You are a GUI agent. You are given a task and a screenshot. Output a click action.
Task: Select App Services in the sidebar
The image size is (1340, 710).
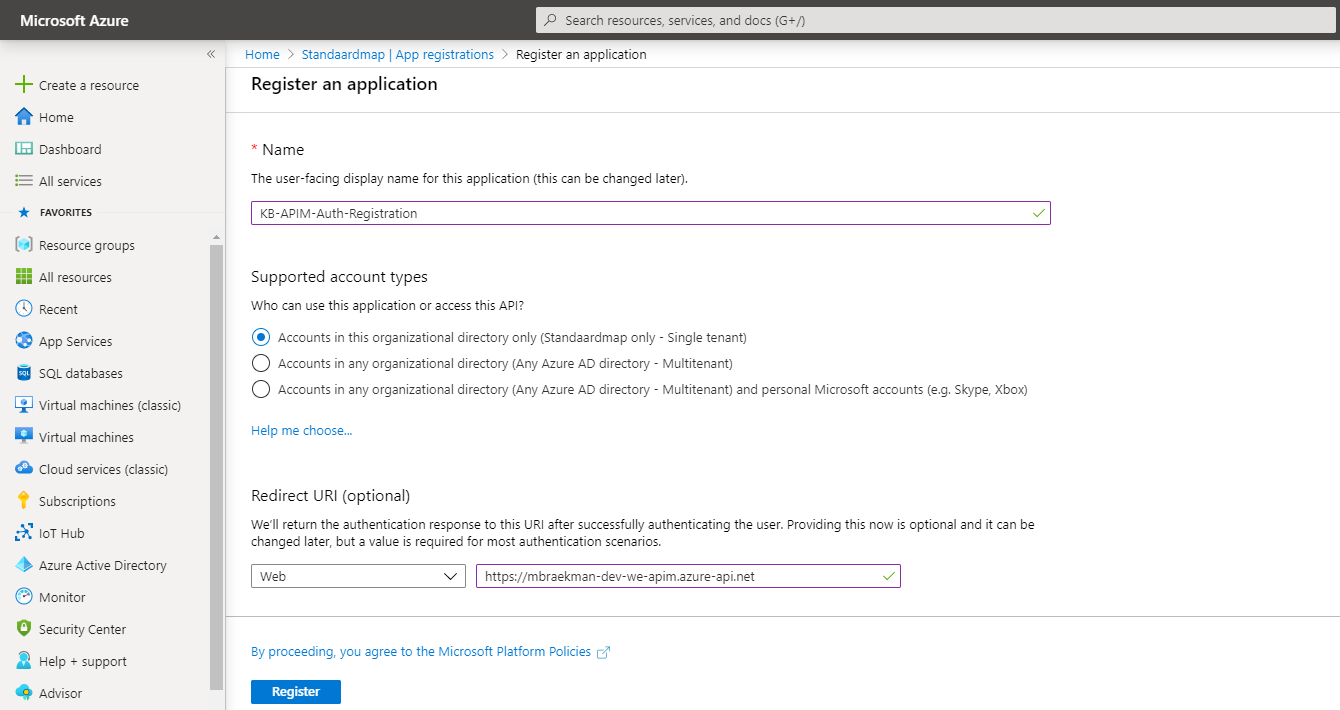click(76, 340)
